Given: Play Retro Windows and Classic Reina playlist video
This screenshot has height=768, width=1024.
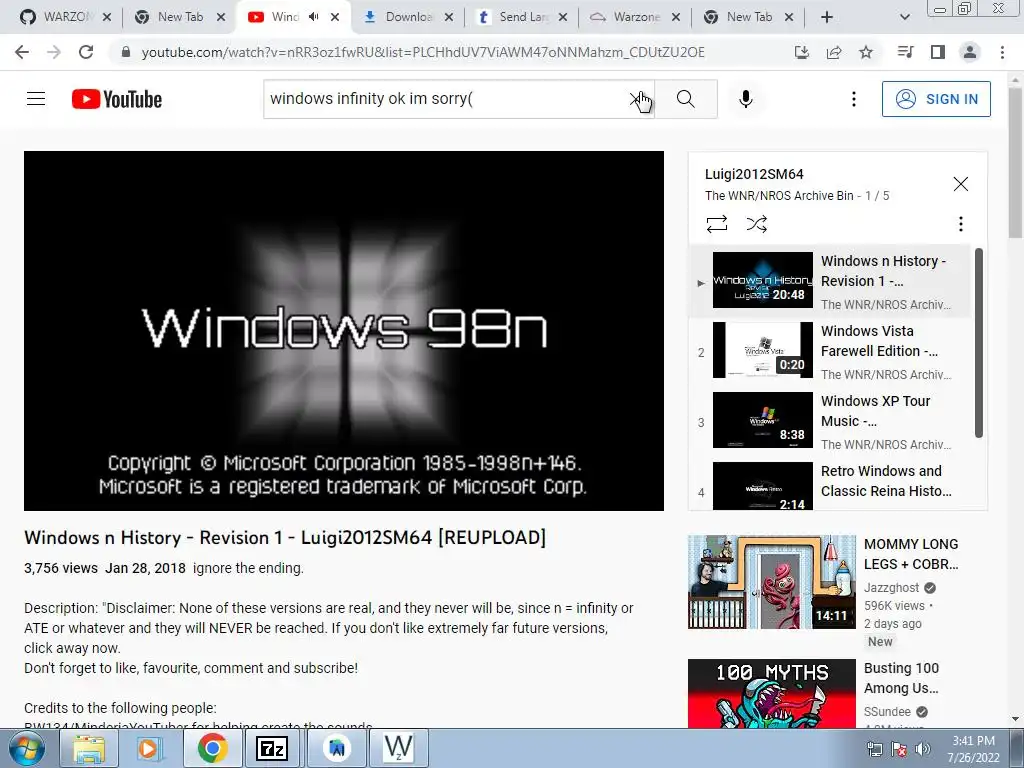Looking at the screenshot, I should point(830,486).
